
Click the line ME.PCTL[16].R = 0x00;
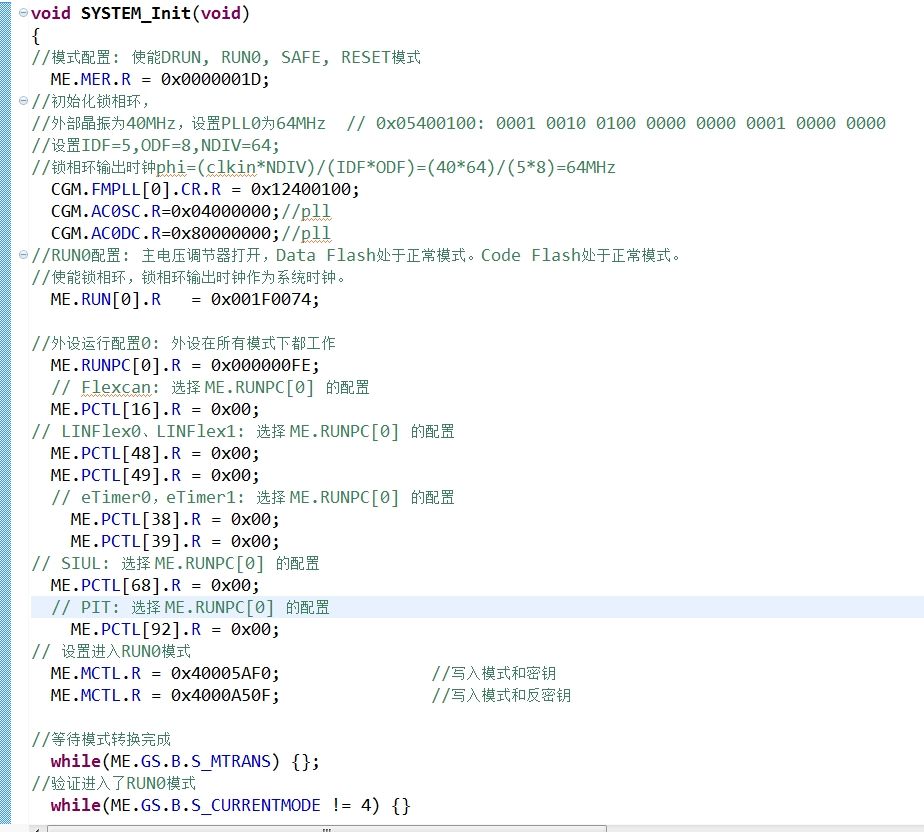154,409
